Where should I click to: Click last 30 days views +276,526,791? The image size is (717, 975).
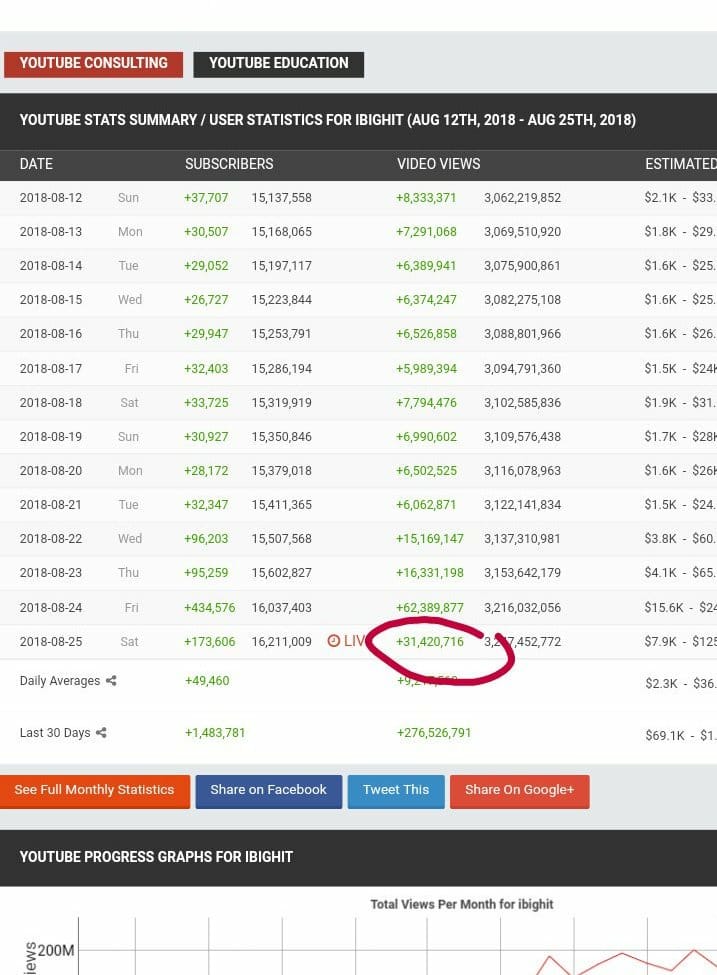click(434, 733)
